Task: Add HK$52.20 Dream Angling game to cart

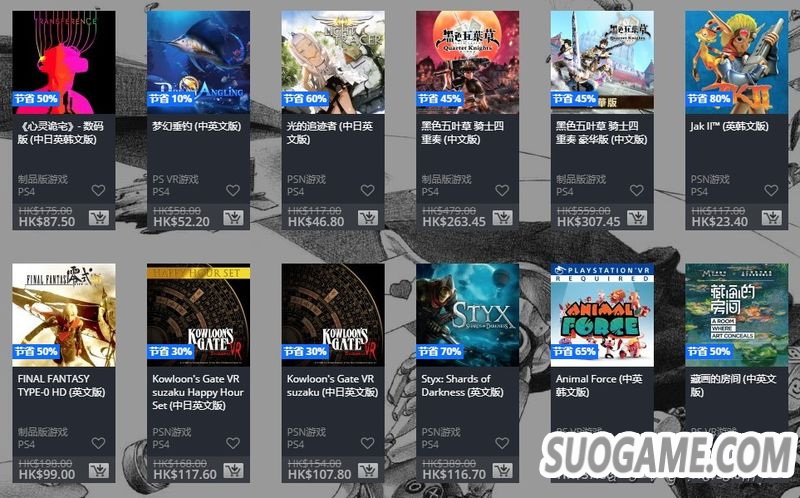Action: [x=233, y=218]
